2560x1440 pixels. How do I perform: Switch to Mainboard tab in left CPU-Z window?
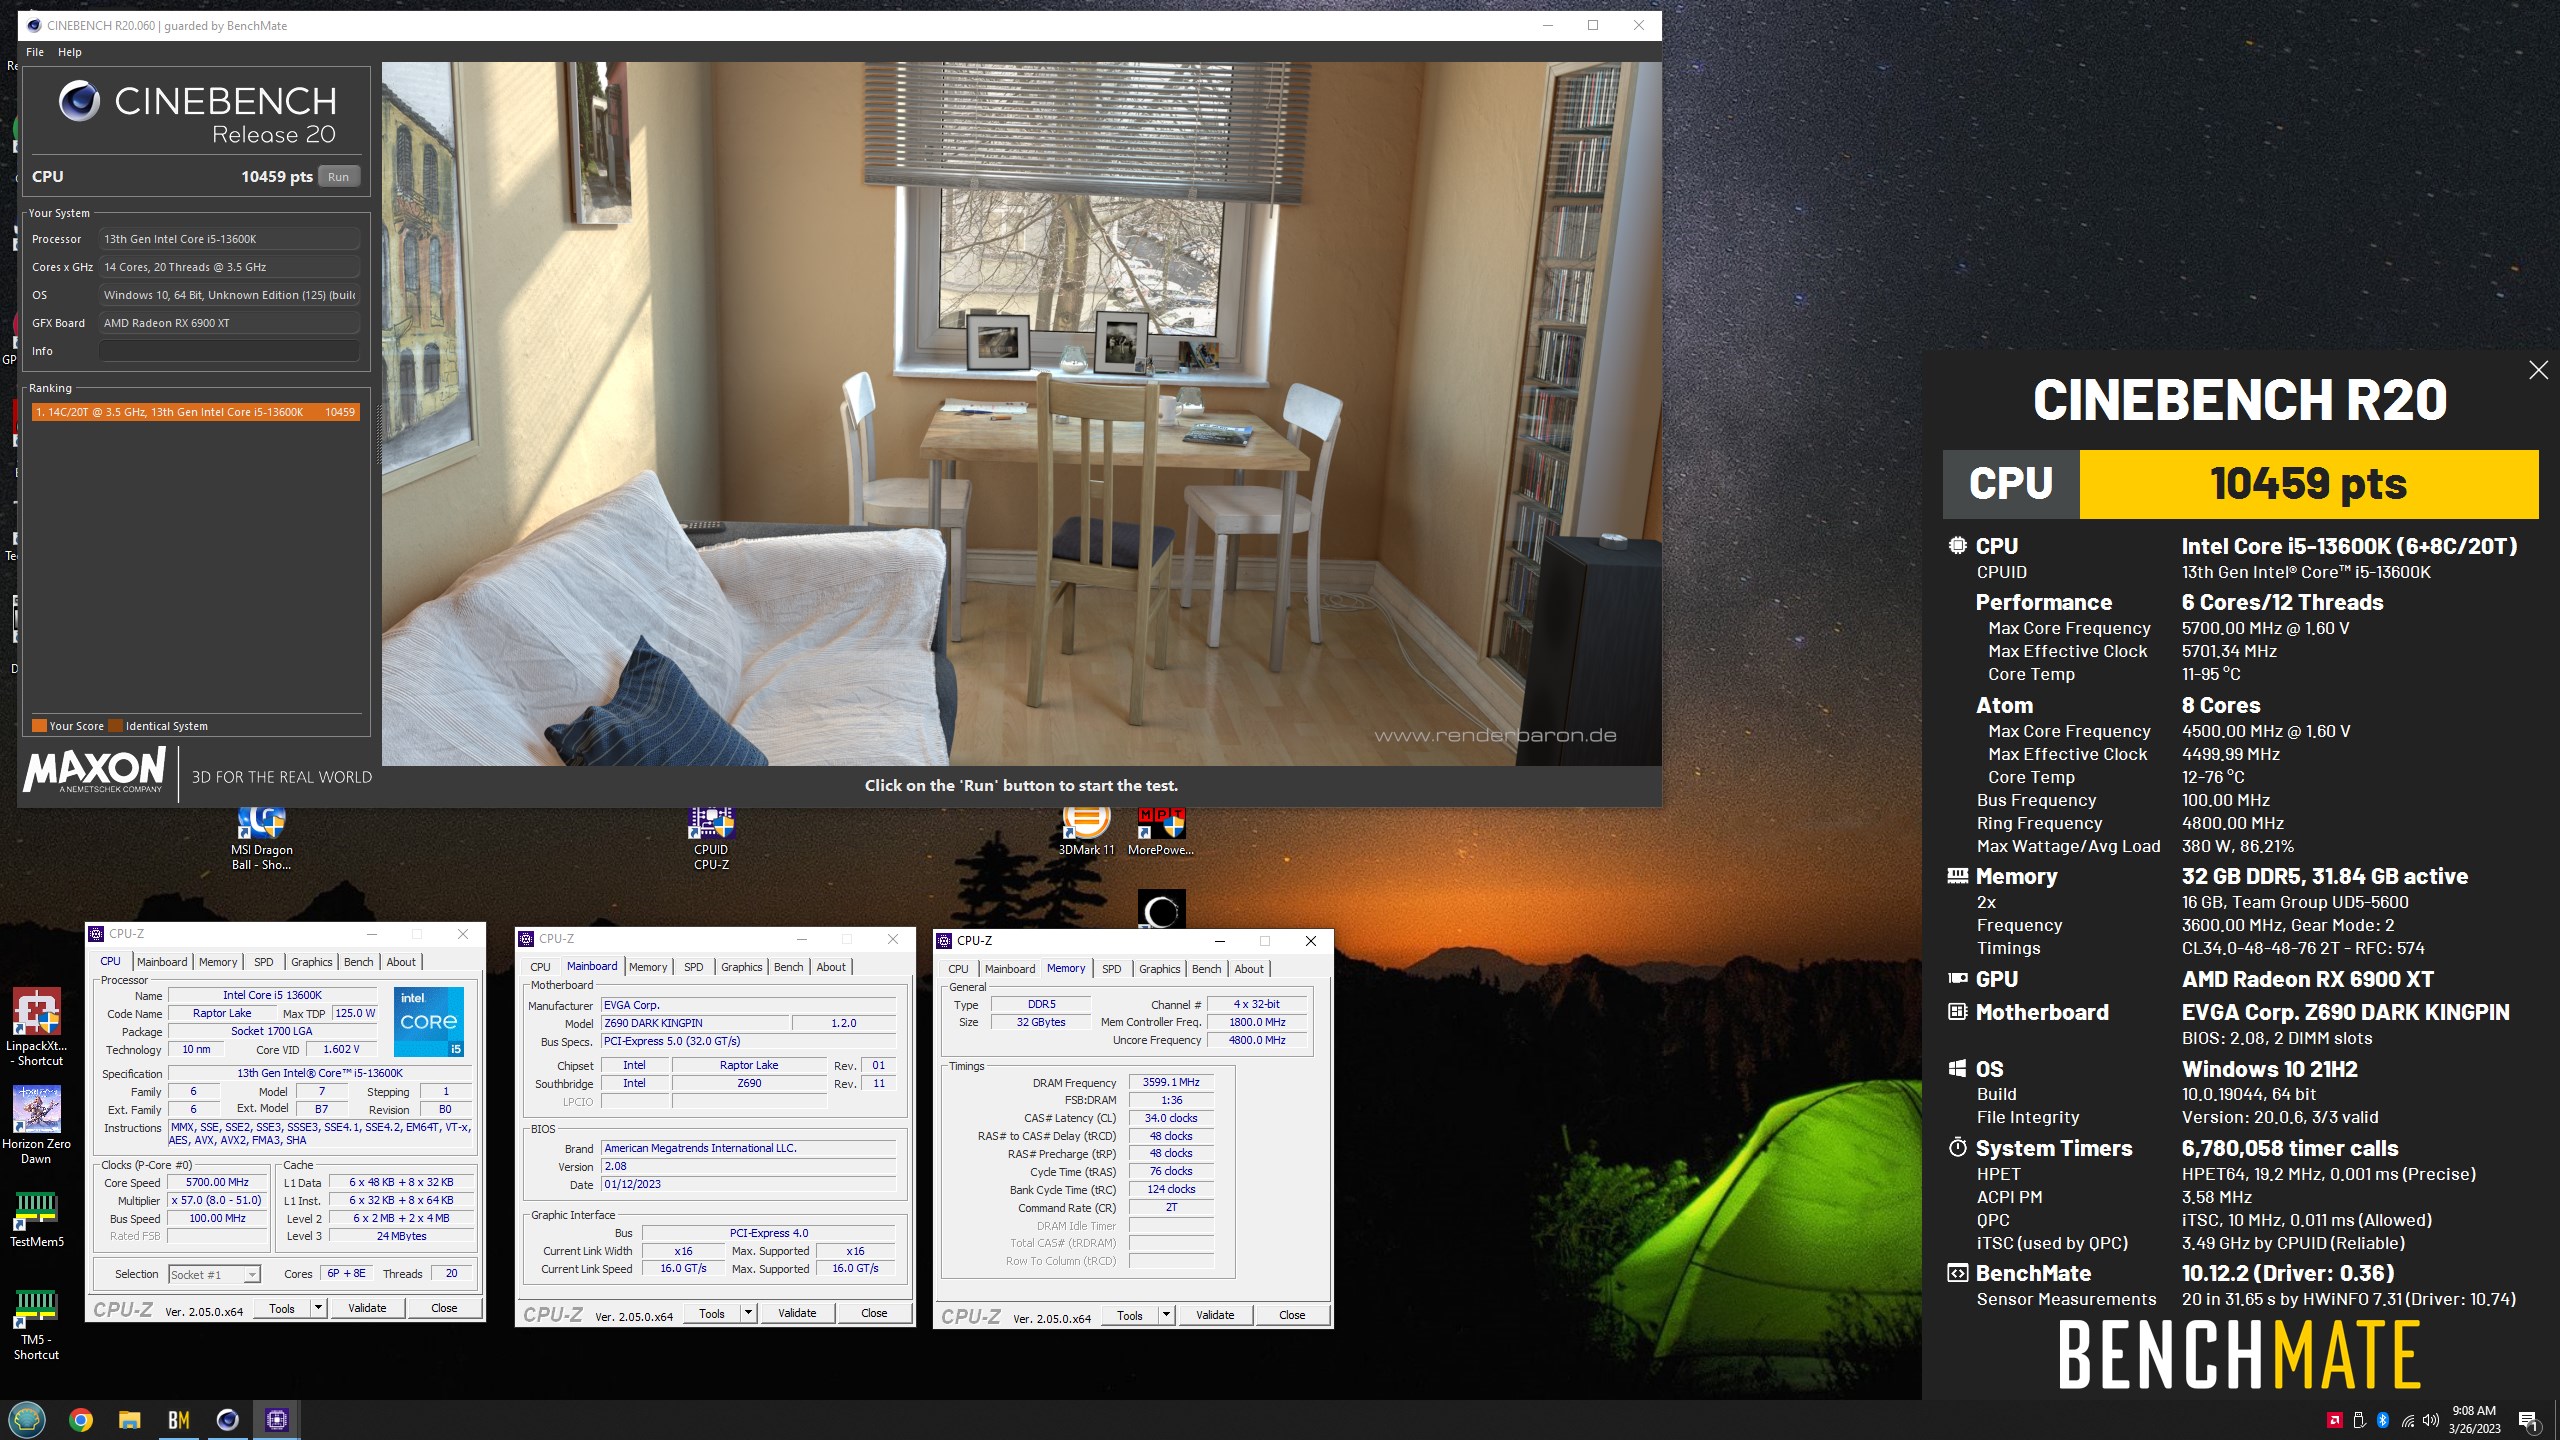point(162,962)
